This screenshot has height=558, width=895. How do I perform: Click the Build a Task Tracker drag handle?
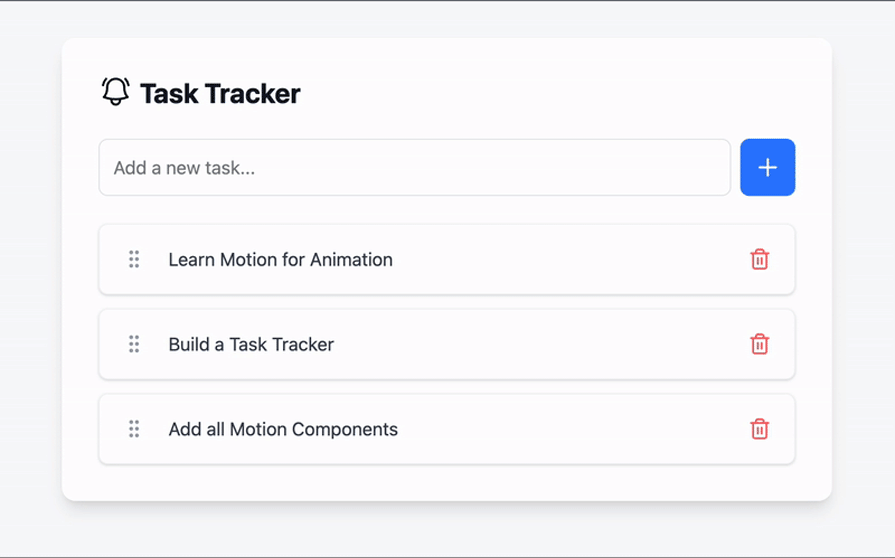[x=134, y=344]
